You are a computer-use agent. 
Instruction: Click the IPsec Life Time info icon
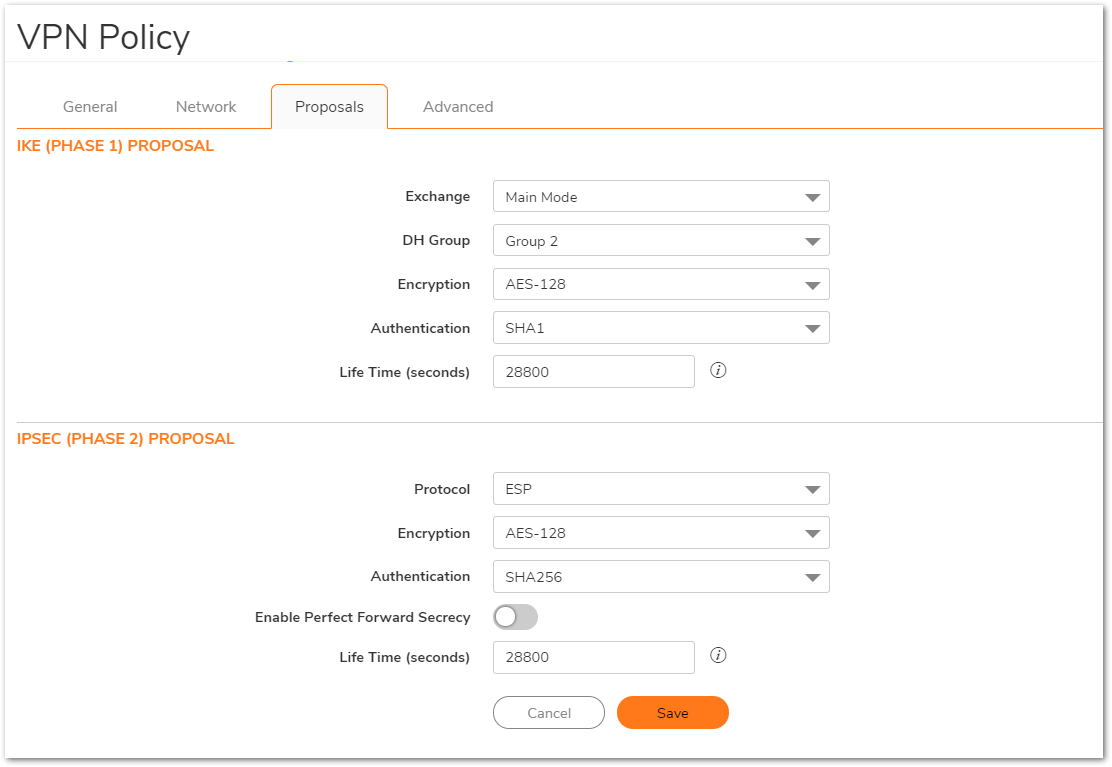click(718, 656)
